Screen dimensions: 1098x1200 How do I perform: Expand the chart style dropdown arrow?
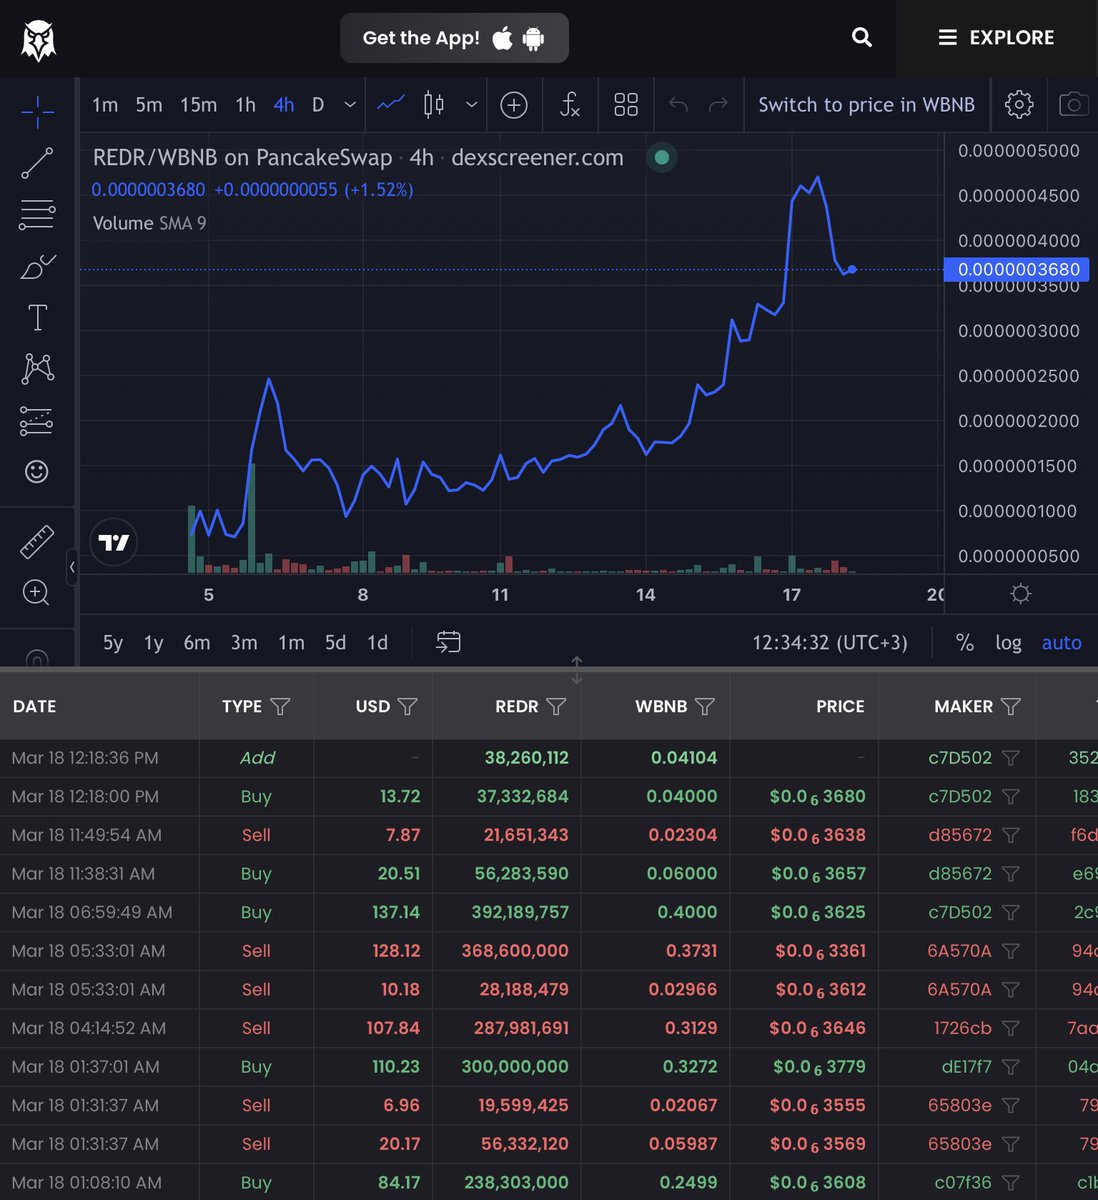pyautogui.click(x=471, y=105)
